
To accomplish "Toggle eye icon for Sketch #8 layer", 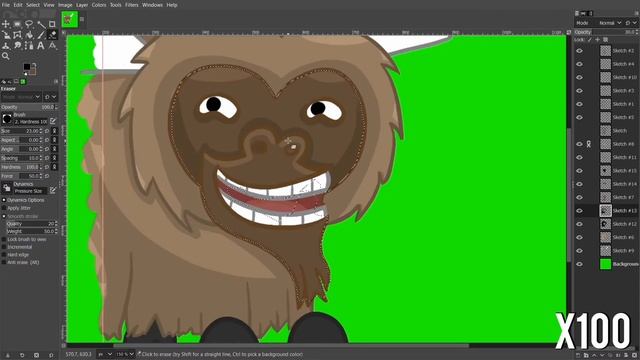I will point(579,144).
